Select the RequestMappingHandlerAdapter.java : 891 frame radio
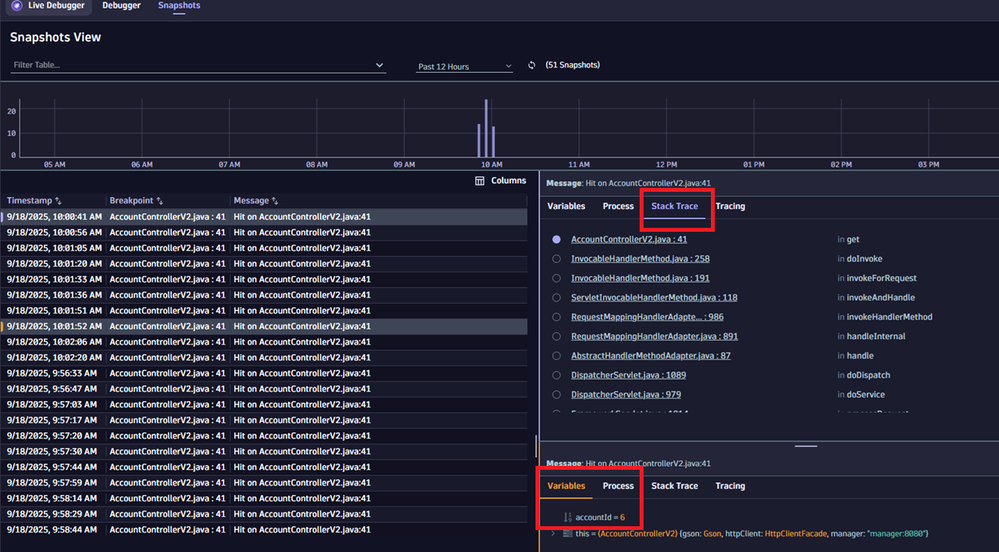This screenshot has width=999, height=552. tap(557, 337)
